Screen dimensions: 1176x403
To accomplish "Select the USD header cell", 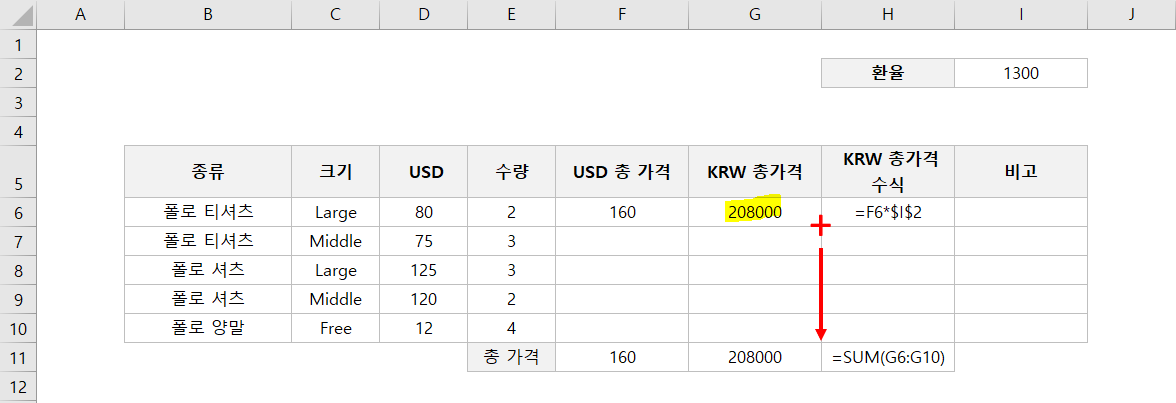I will (423, 171).
